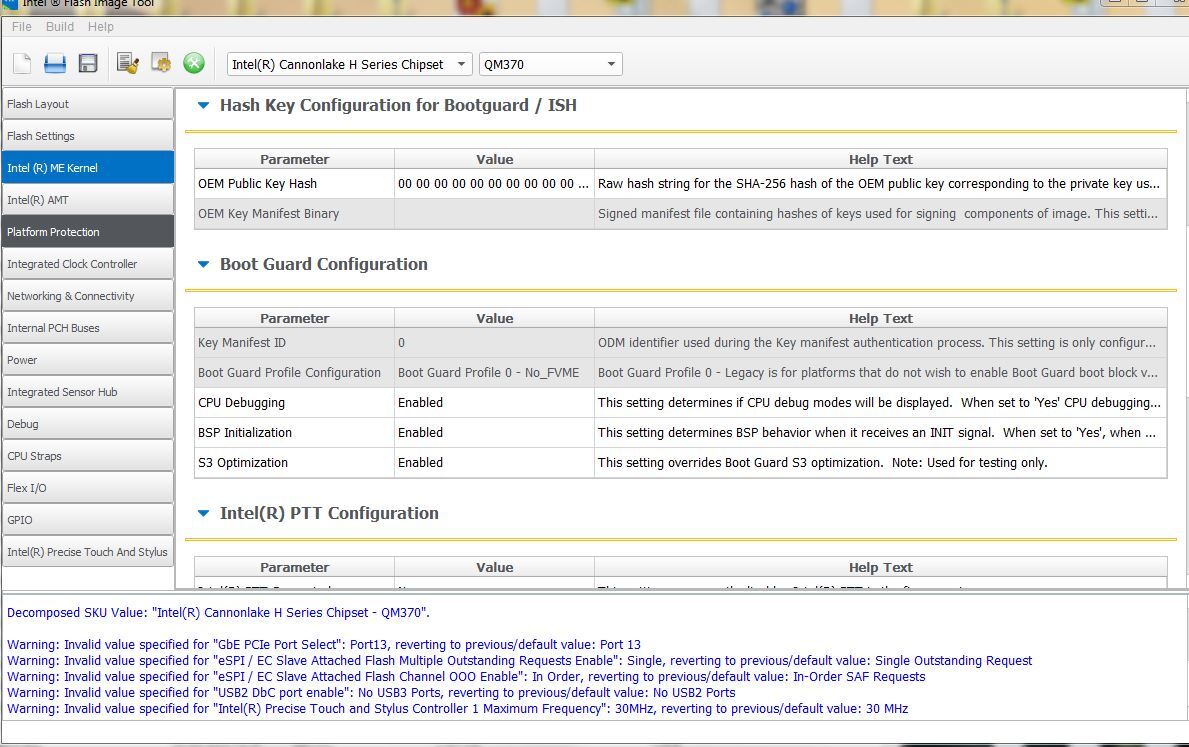This screenshot has height=747, width=1189.
Task: Click the green Build image icon
Action: point(194,63)
